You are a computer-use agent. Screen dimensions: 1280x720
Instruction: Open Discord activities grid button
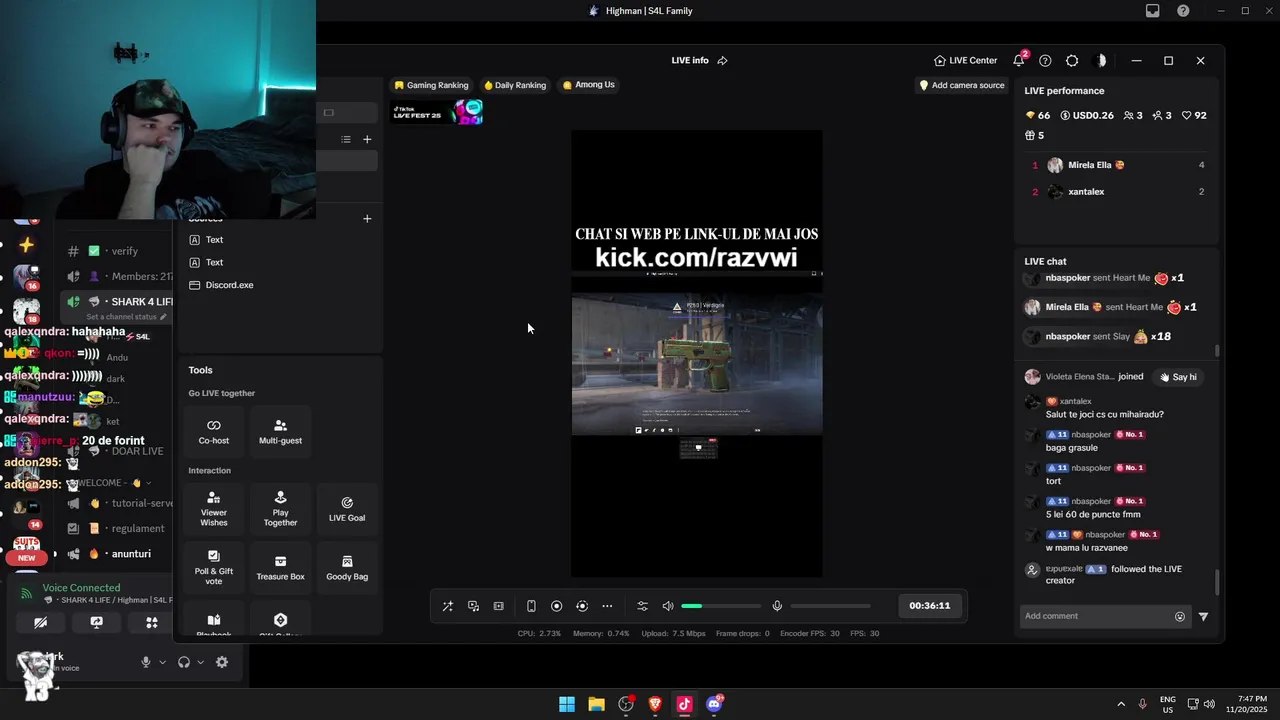click(x=151, y=622)
